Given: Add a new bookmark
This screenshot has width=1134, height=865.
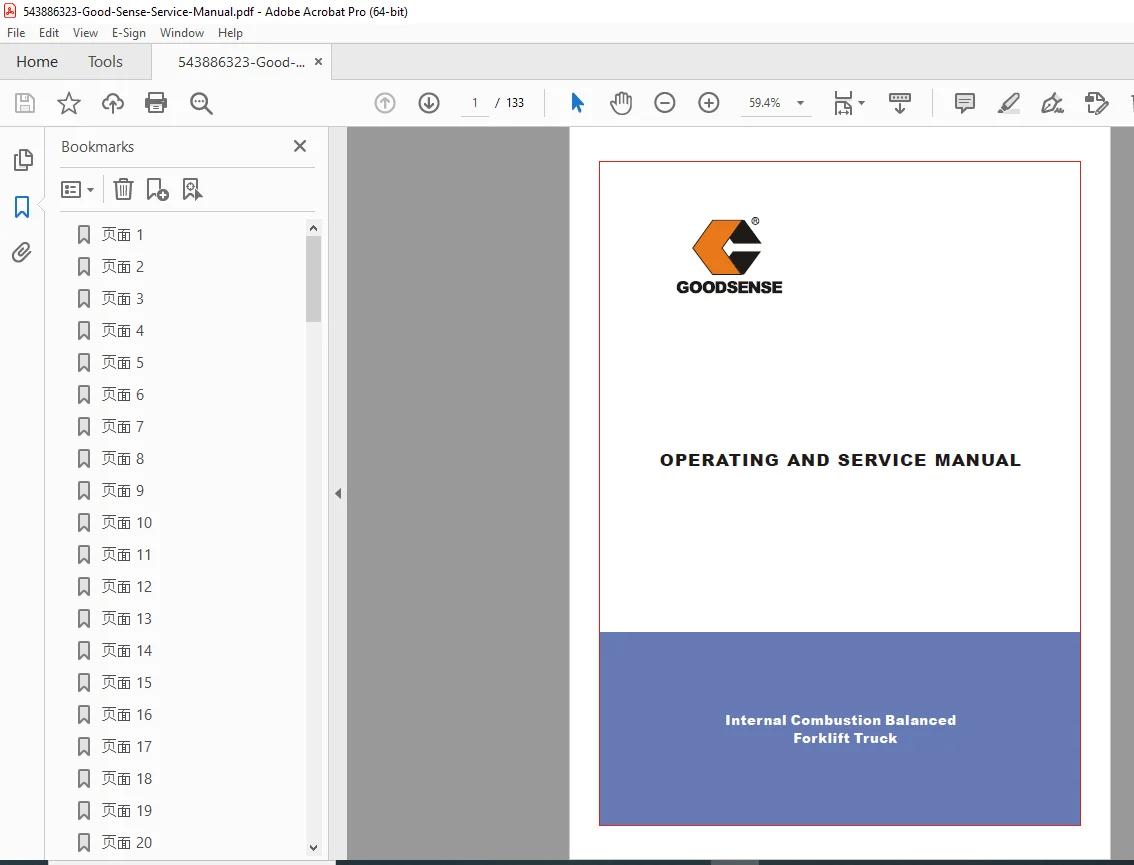Looking at the screenshot, I should tap(157, 189).
